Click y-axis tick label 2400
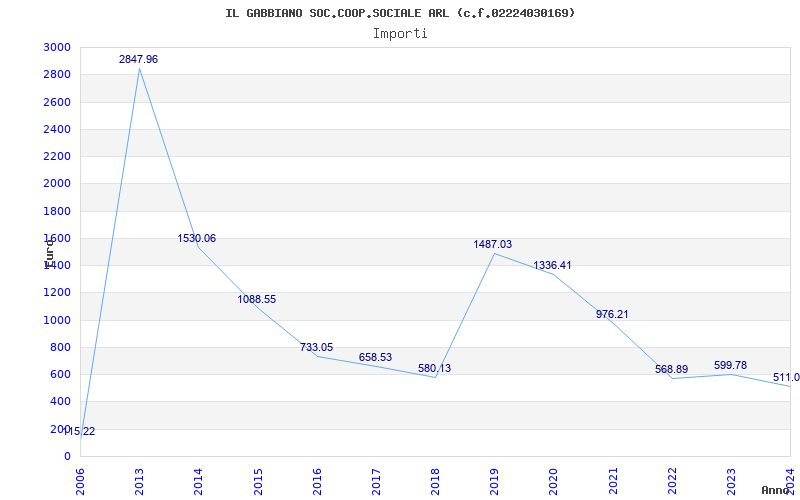This screenshot has width=800, height=500. point(57,130)
